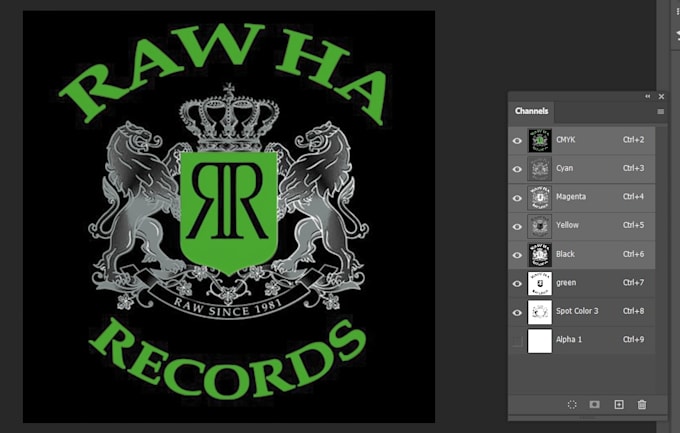Click the green RR shield in canvas
The image size is (680, 433).
point(229,212)
